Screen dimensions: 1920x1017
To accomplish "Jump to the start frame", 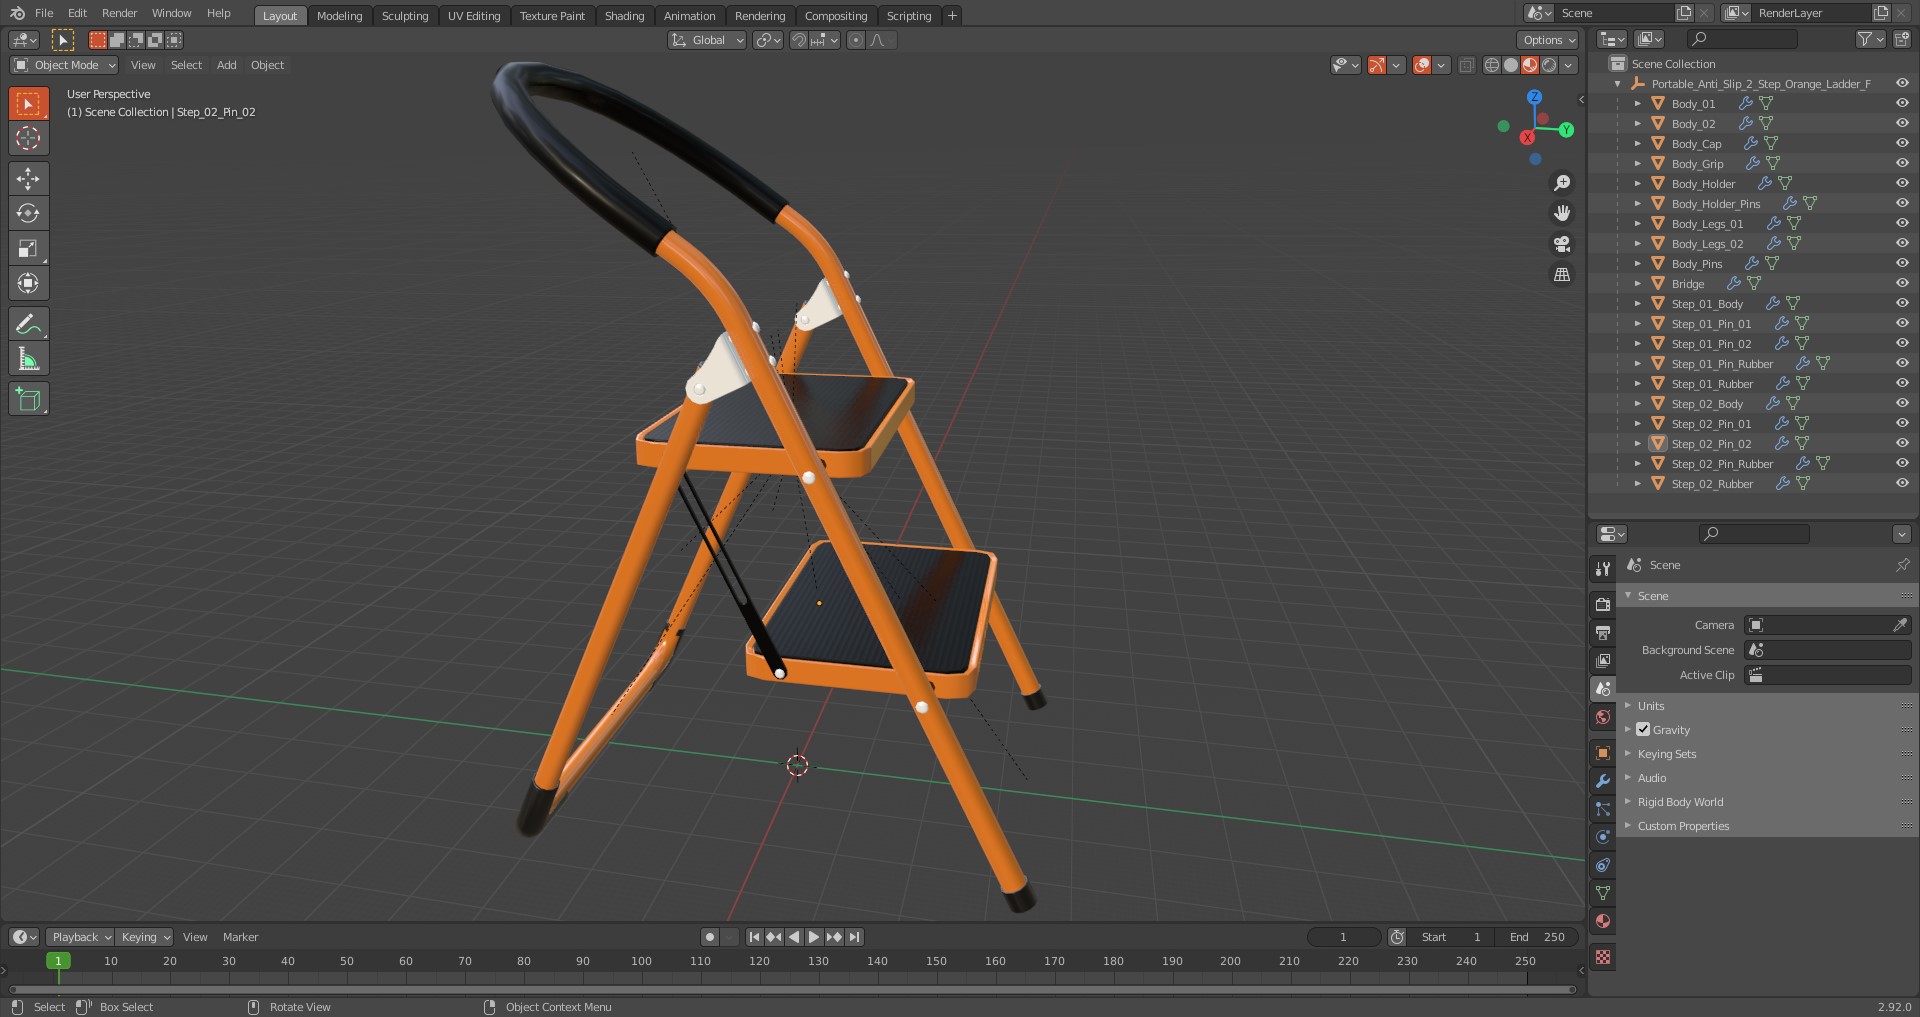I will coord(754,937).
